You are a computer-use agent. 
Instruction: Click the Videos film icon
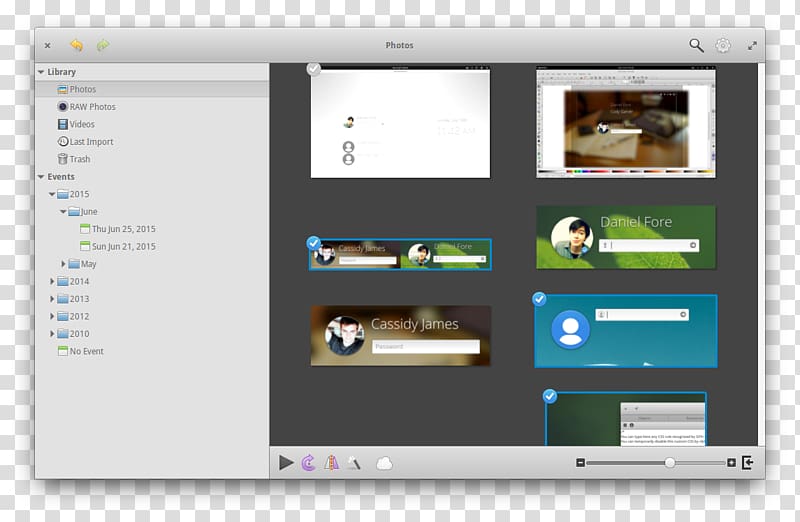(63, 124)
